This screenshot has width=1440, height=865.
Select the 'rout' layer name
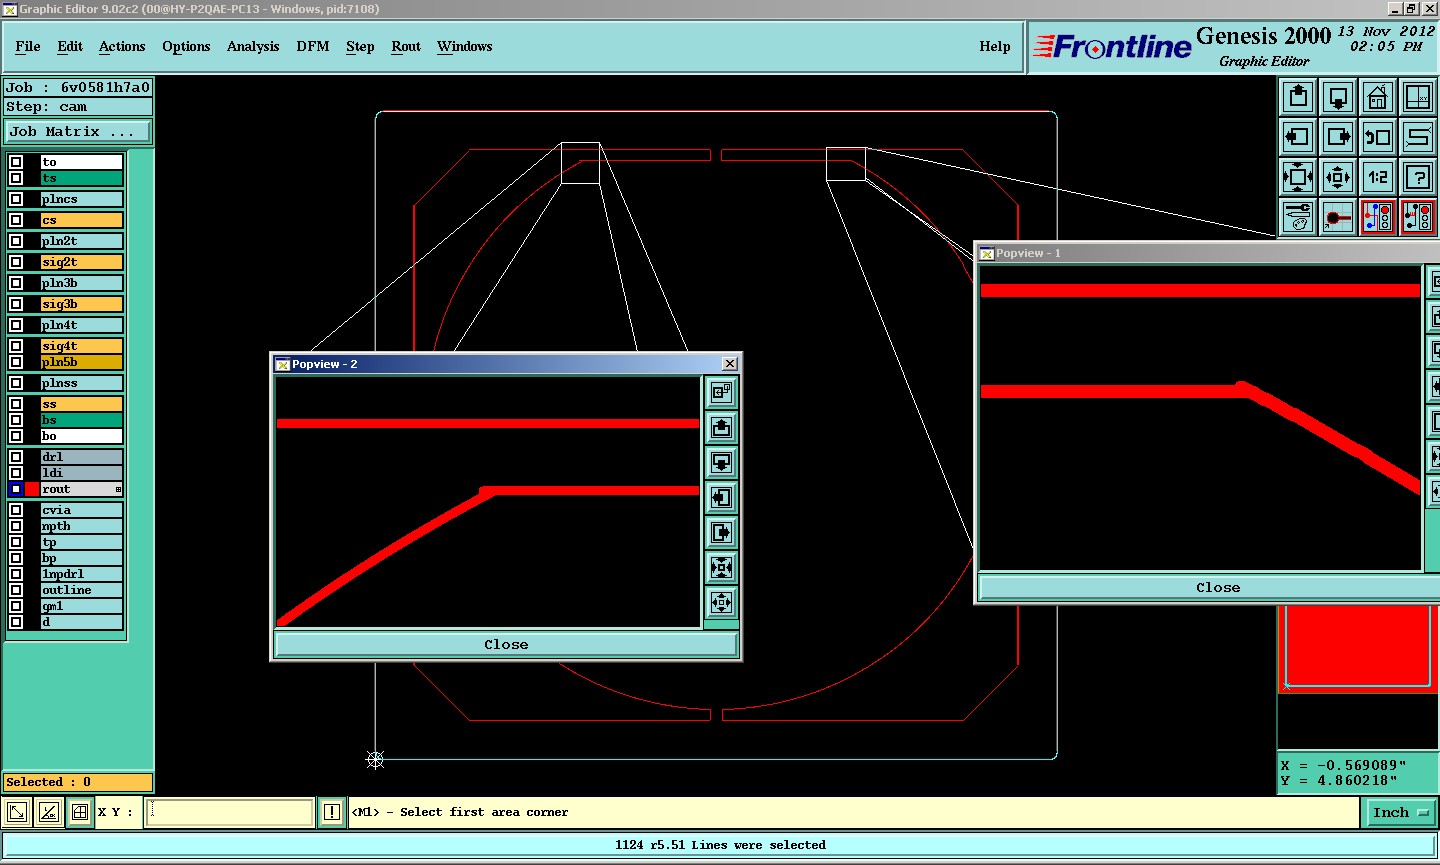pyautogui.click(x=81, y=489)
